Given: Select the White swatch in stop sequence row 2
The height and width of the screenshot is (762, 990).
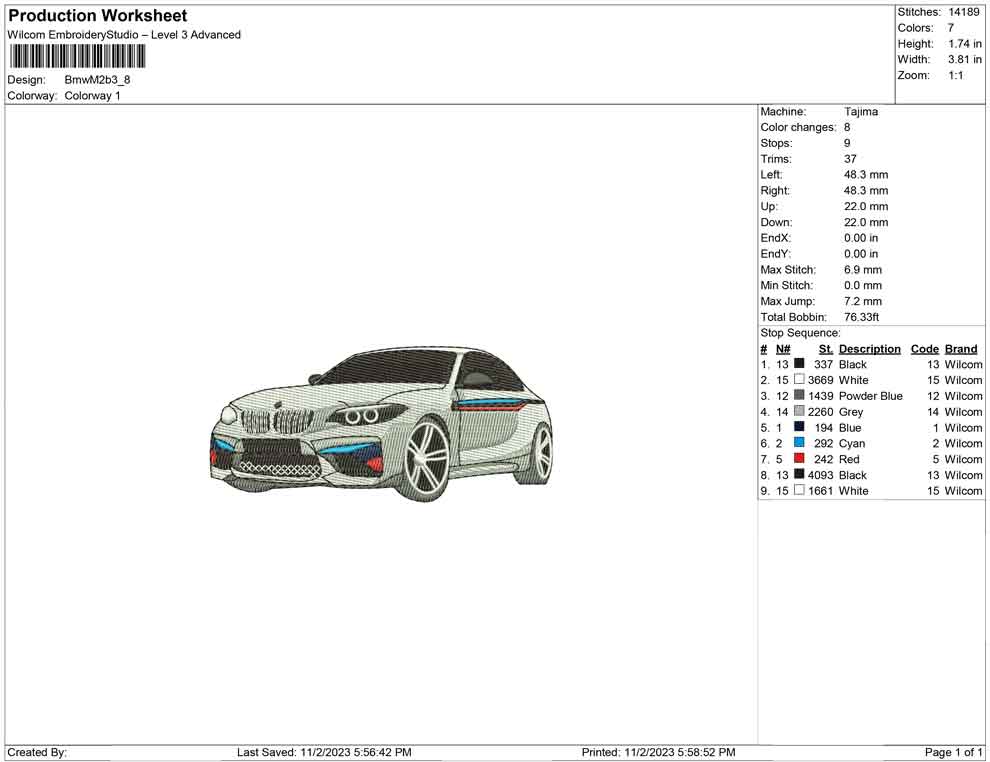Looking at the screenshot, I should click(799, 380).
